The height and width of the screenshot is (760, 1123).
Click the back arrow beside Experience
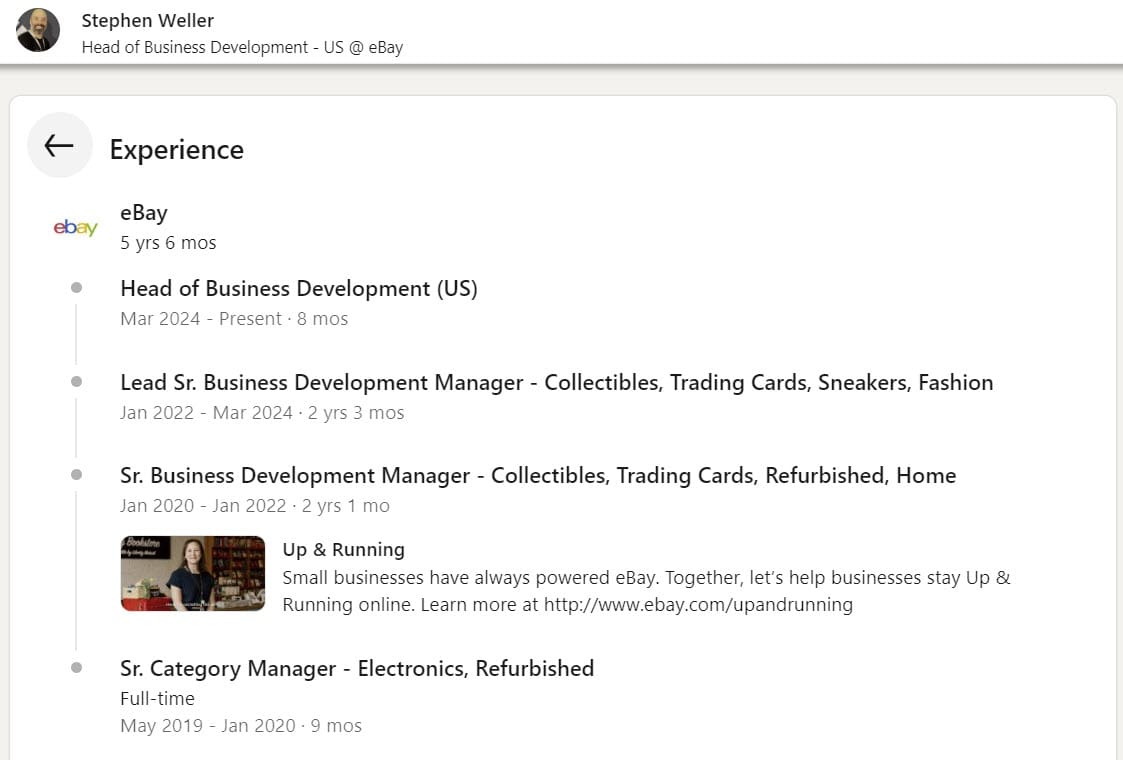point(59,145)
